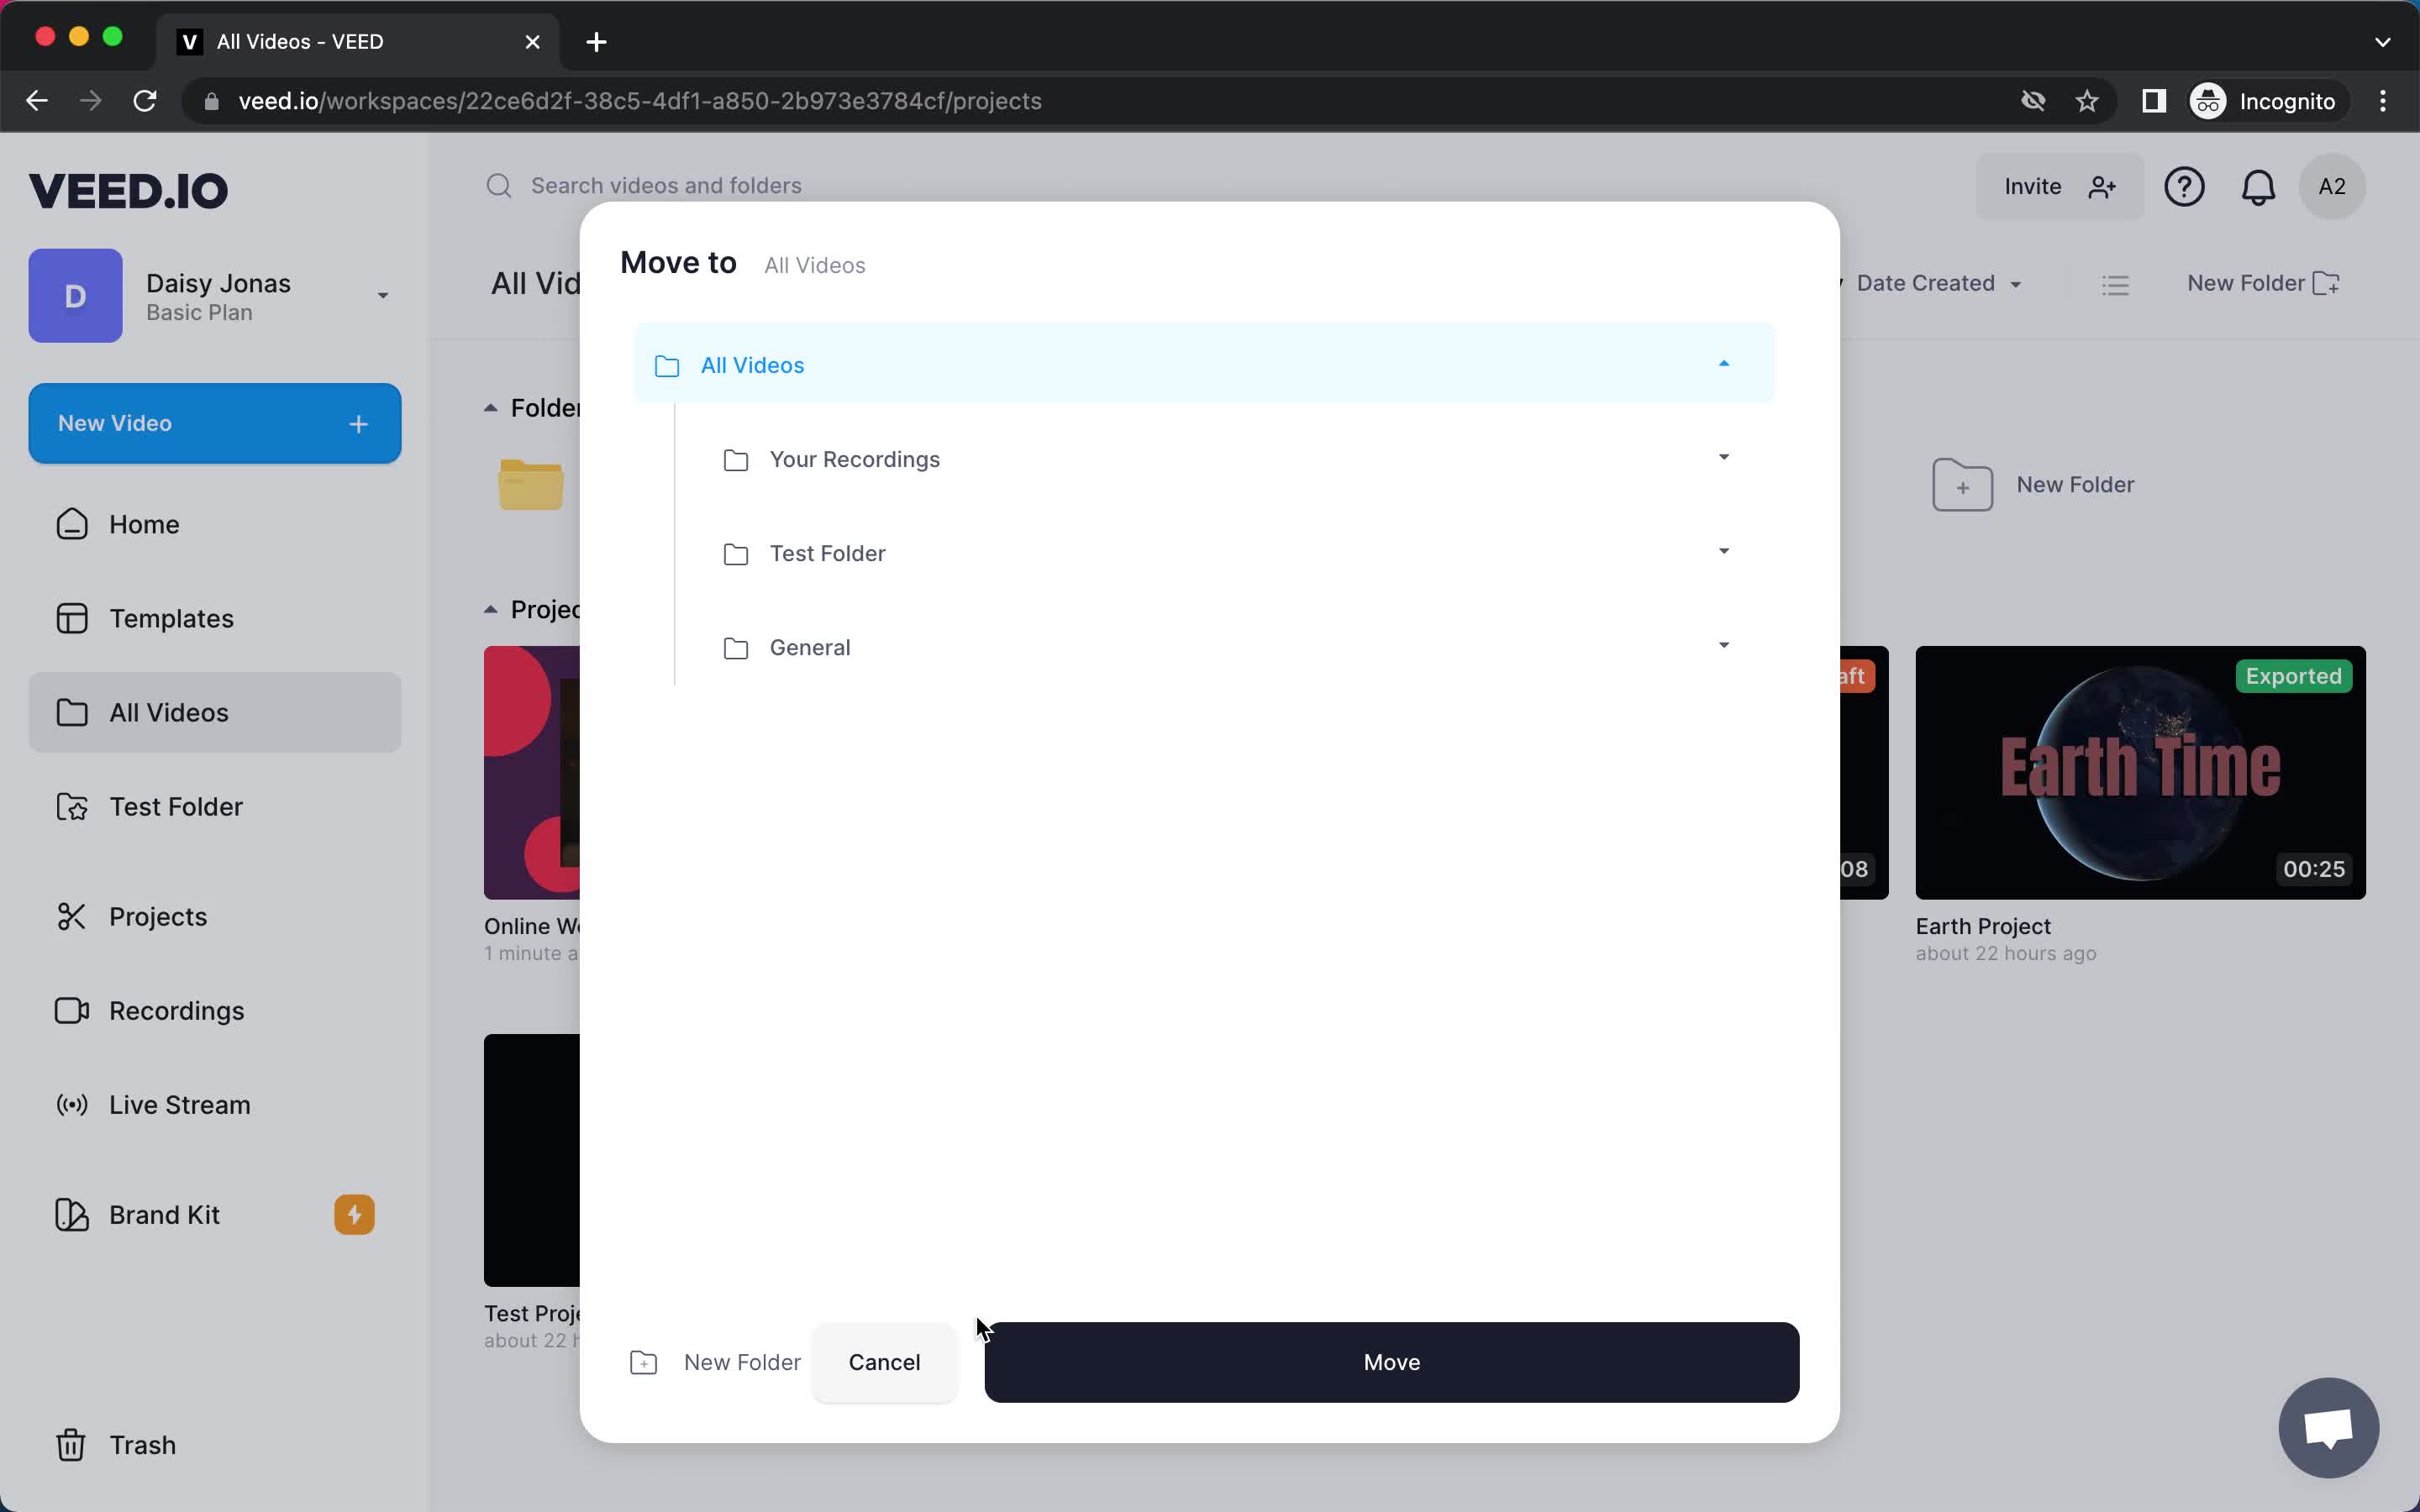
Task: Expand the Your Recordings folder
Action: [x=1723, y=456]
